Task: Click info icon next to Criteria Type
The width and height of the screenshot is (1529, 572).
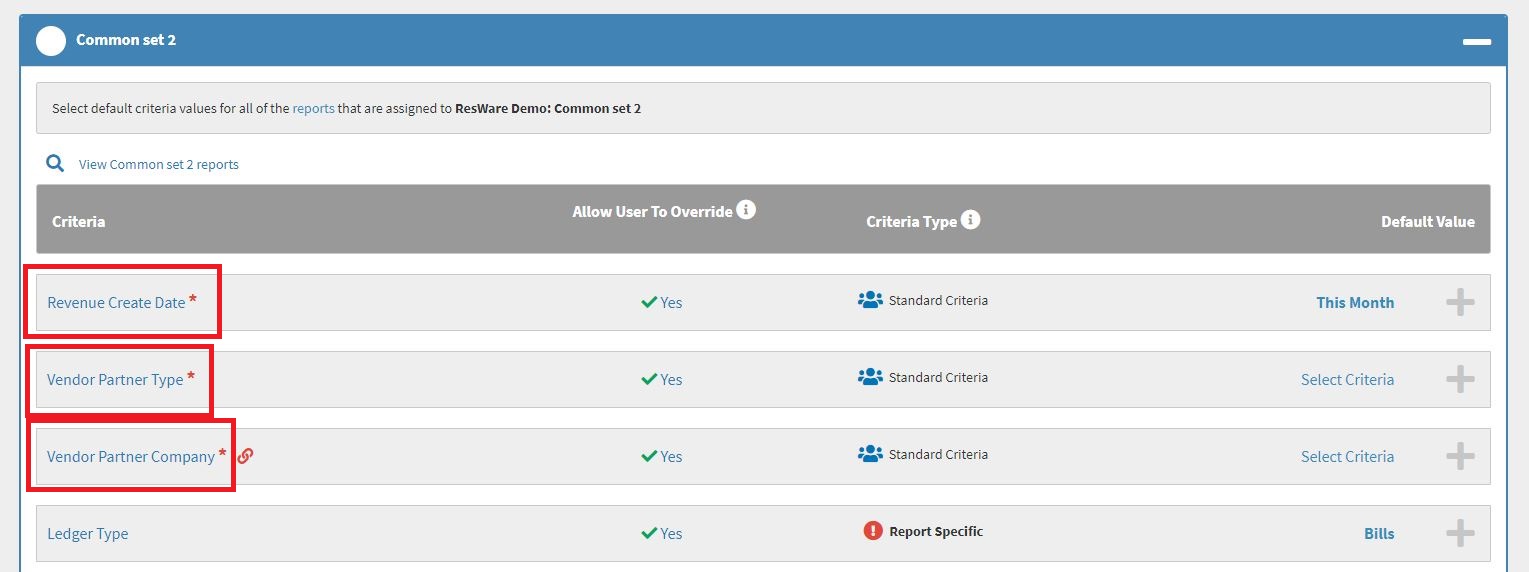Action: [x=970, y=220]
